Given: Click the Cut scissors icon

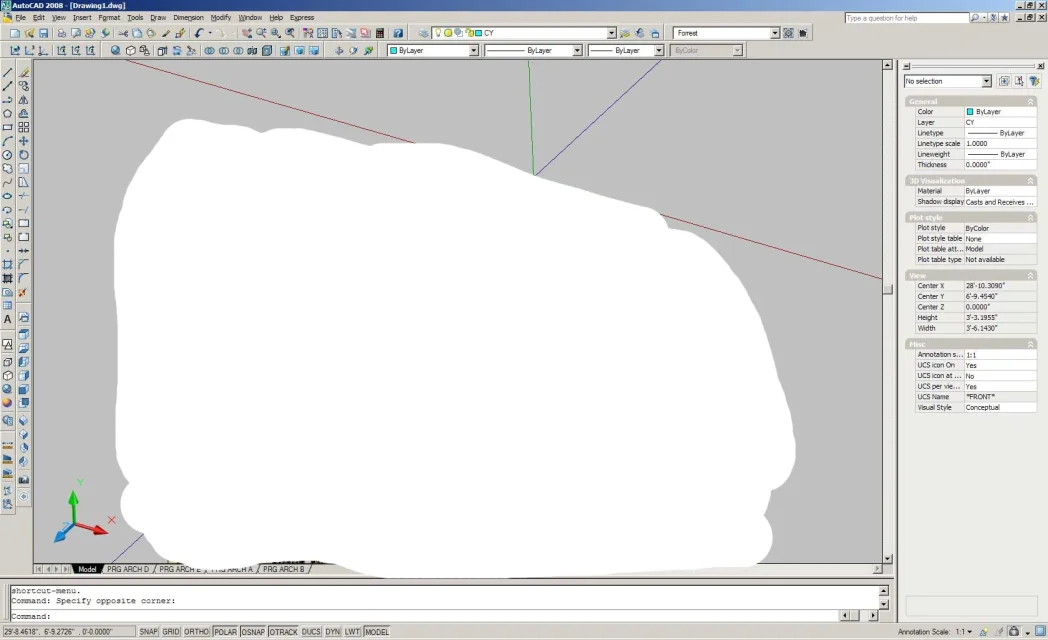Looking at the screenshot, I should click(123, 33).
